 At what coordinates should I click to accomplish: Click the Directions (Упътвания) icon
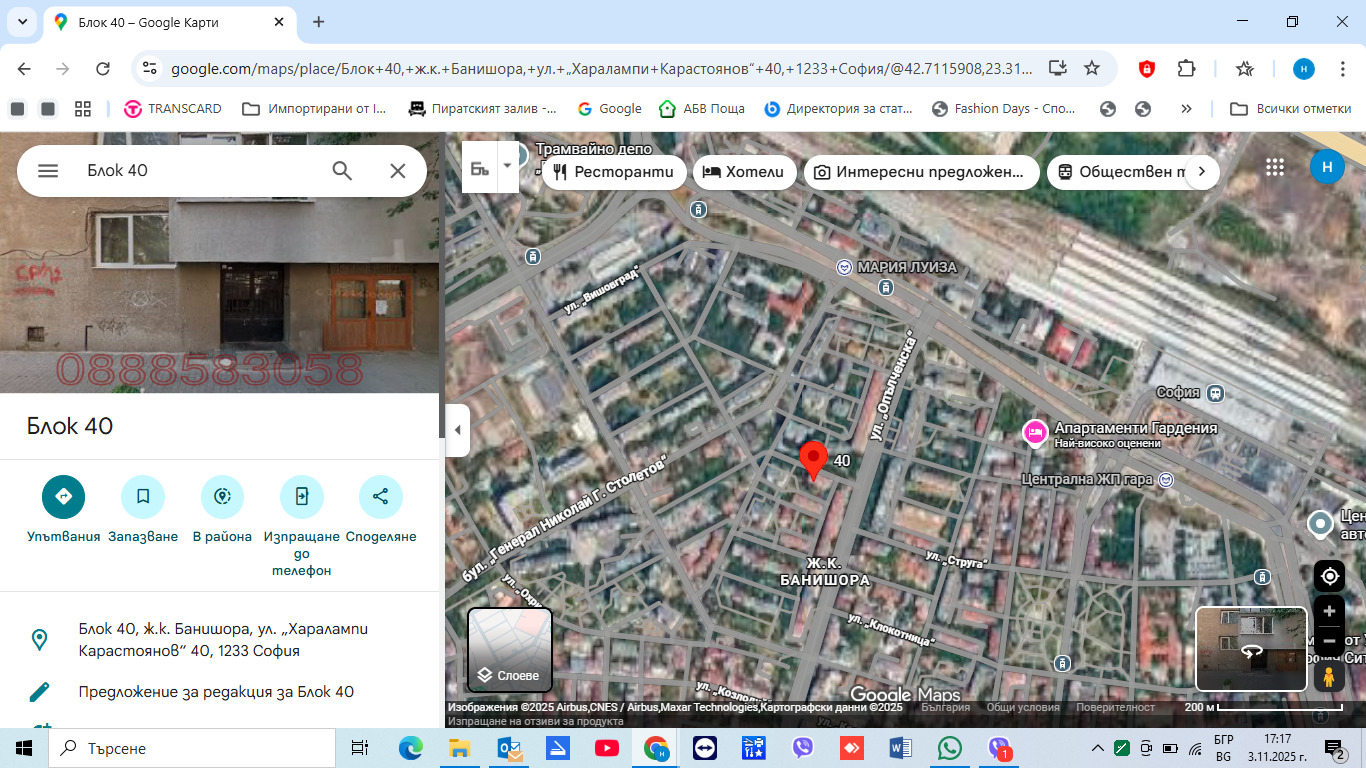[x=63, y=497]
